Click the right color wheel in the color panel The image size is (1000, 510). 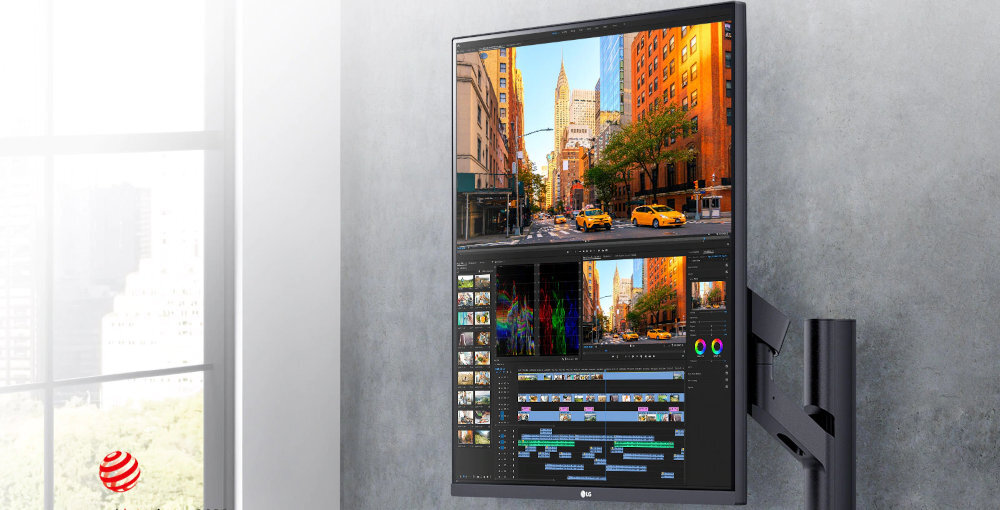(x=717, y=346)
